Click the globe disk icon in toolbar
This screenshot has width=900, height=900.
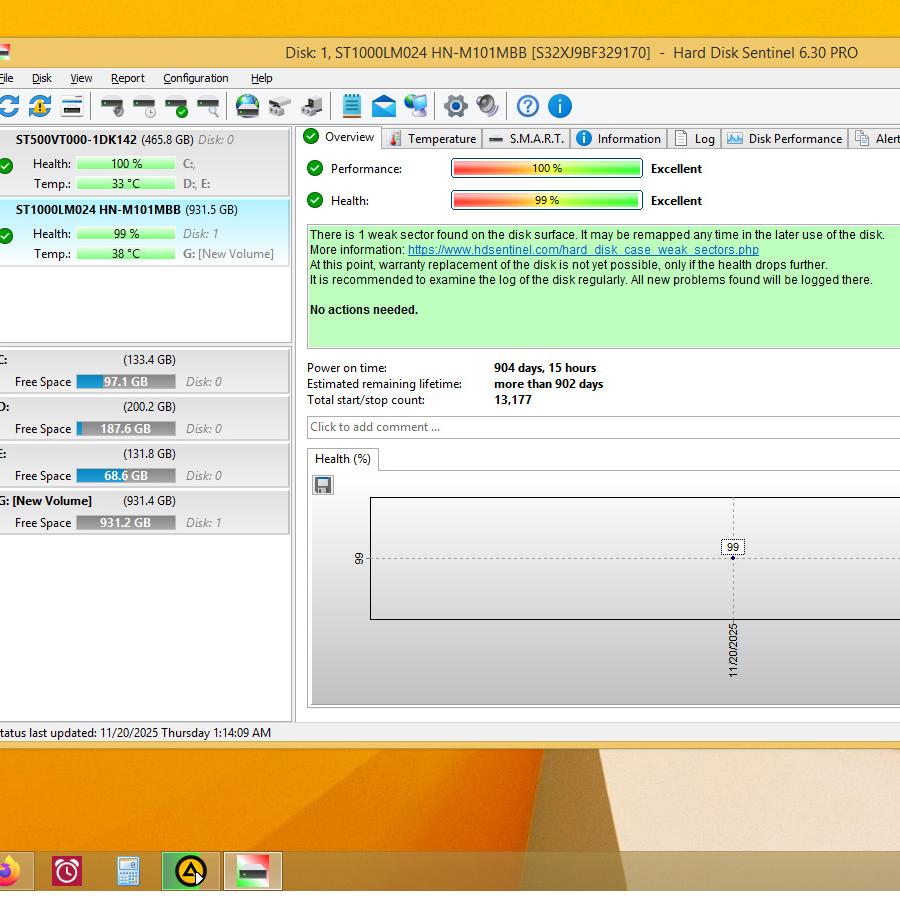[247, 106]
